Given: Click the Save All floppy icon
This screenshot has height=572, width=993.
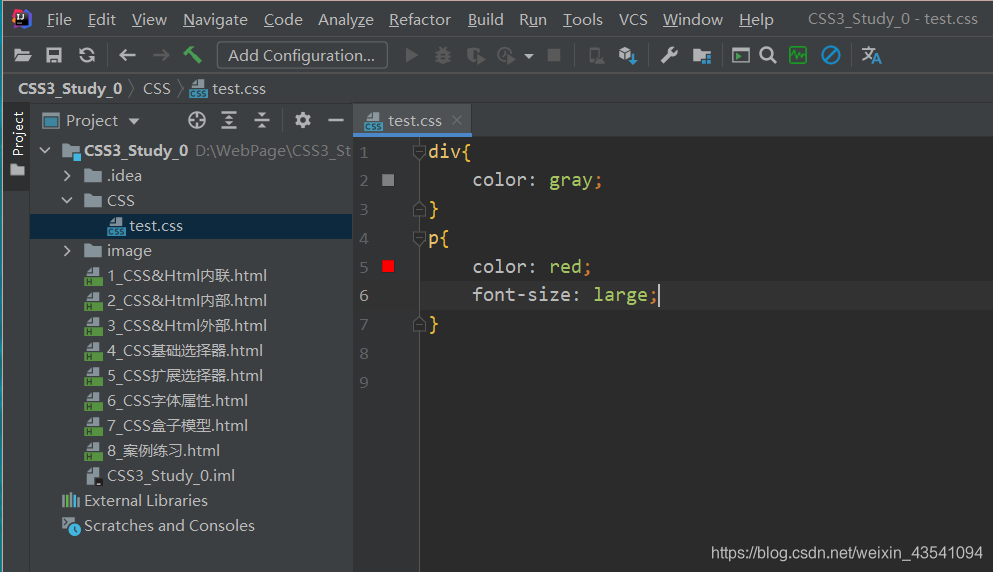Looking at the screenshot, I should [x=54, y=56].
